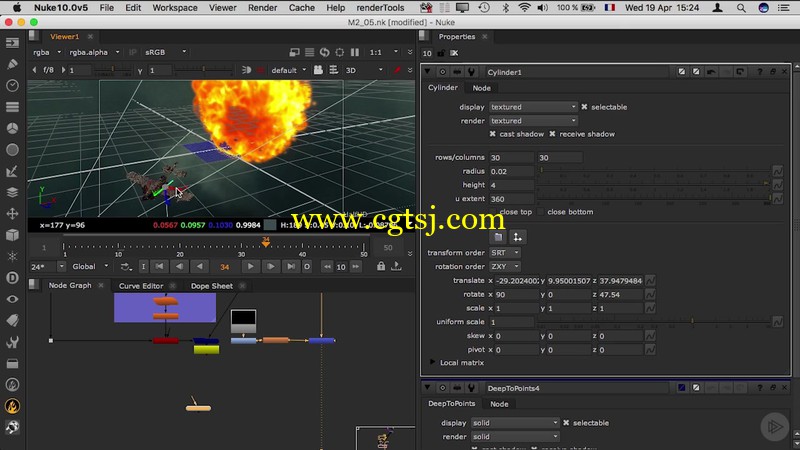Screen dimensions: 800x450
Task: Open animation menu for rotate row
Action: point(650,294)
